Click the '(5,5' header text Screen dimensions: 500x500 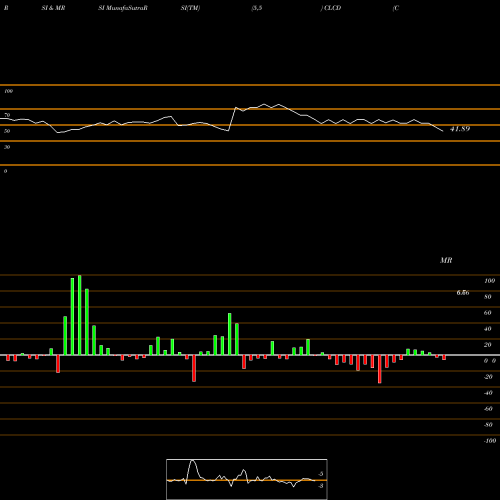pyautogui.click(x=257, y=8)
